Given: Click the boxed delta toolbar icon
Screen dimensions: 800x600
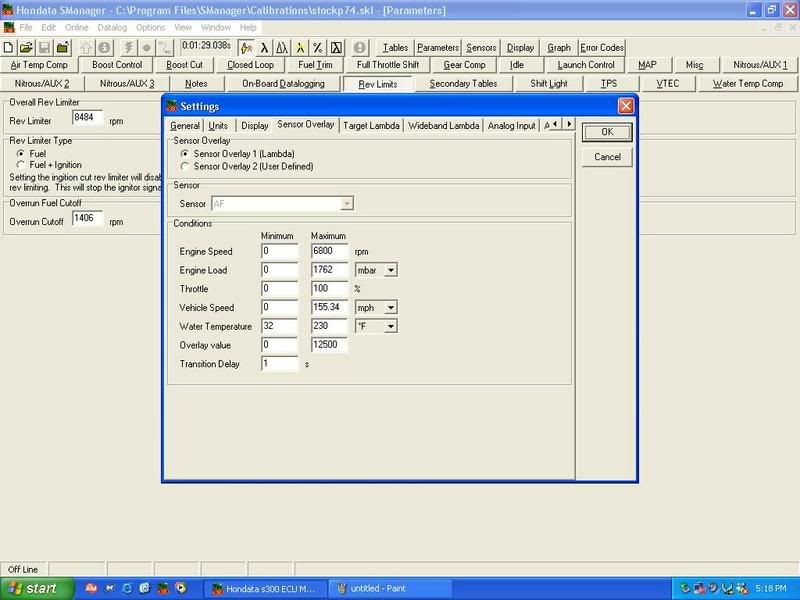Looking at the screenshot, I should (336, 48).
